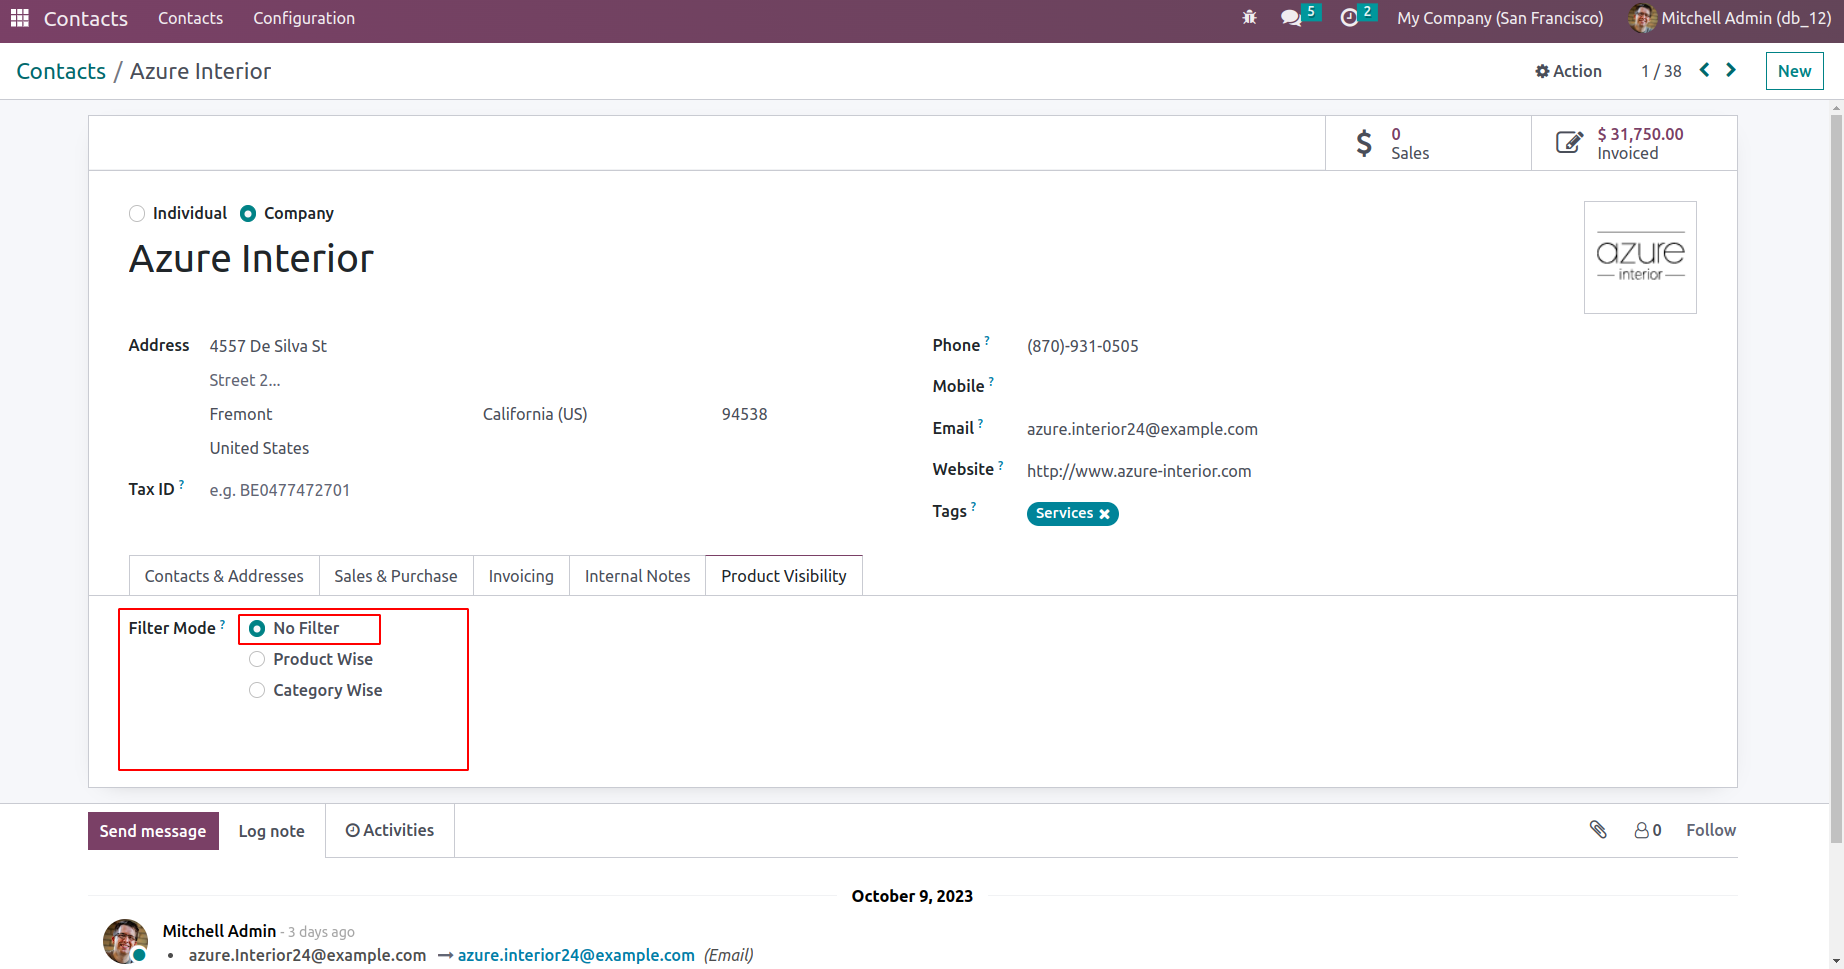
Task: Remove the Services tag with its x
Action: [x=1105, y=514]
